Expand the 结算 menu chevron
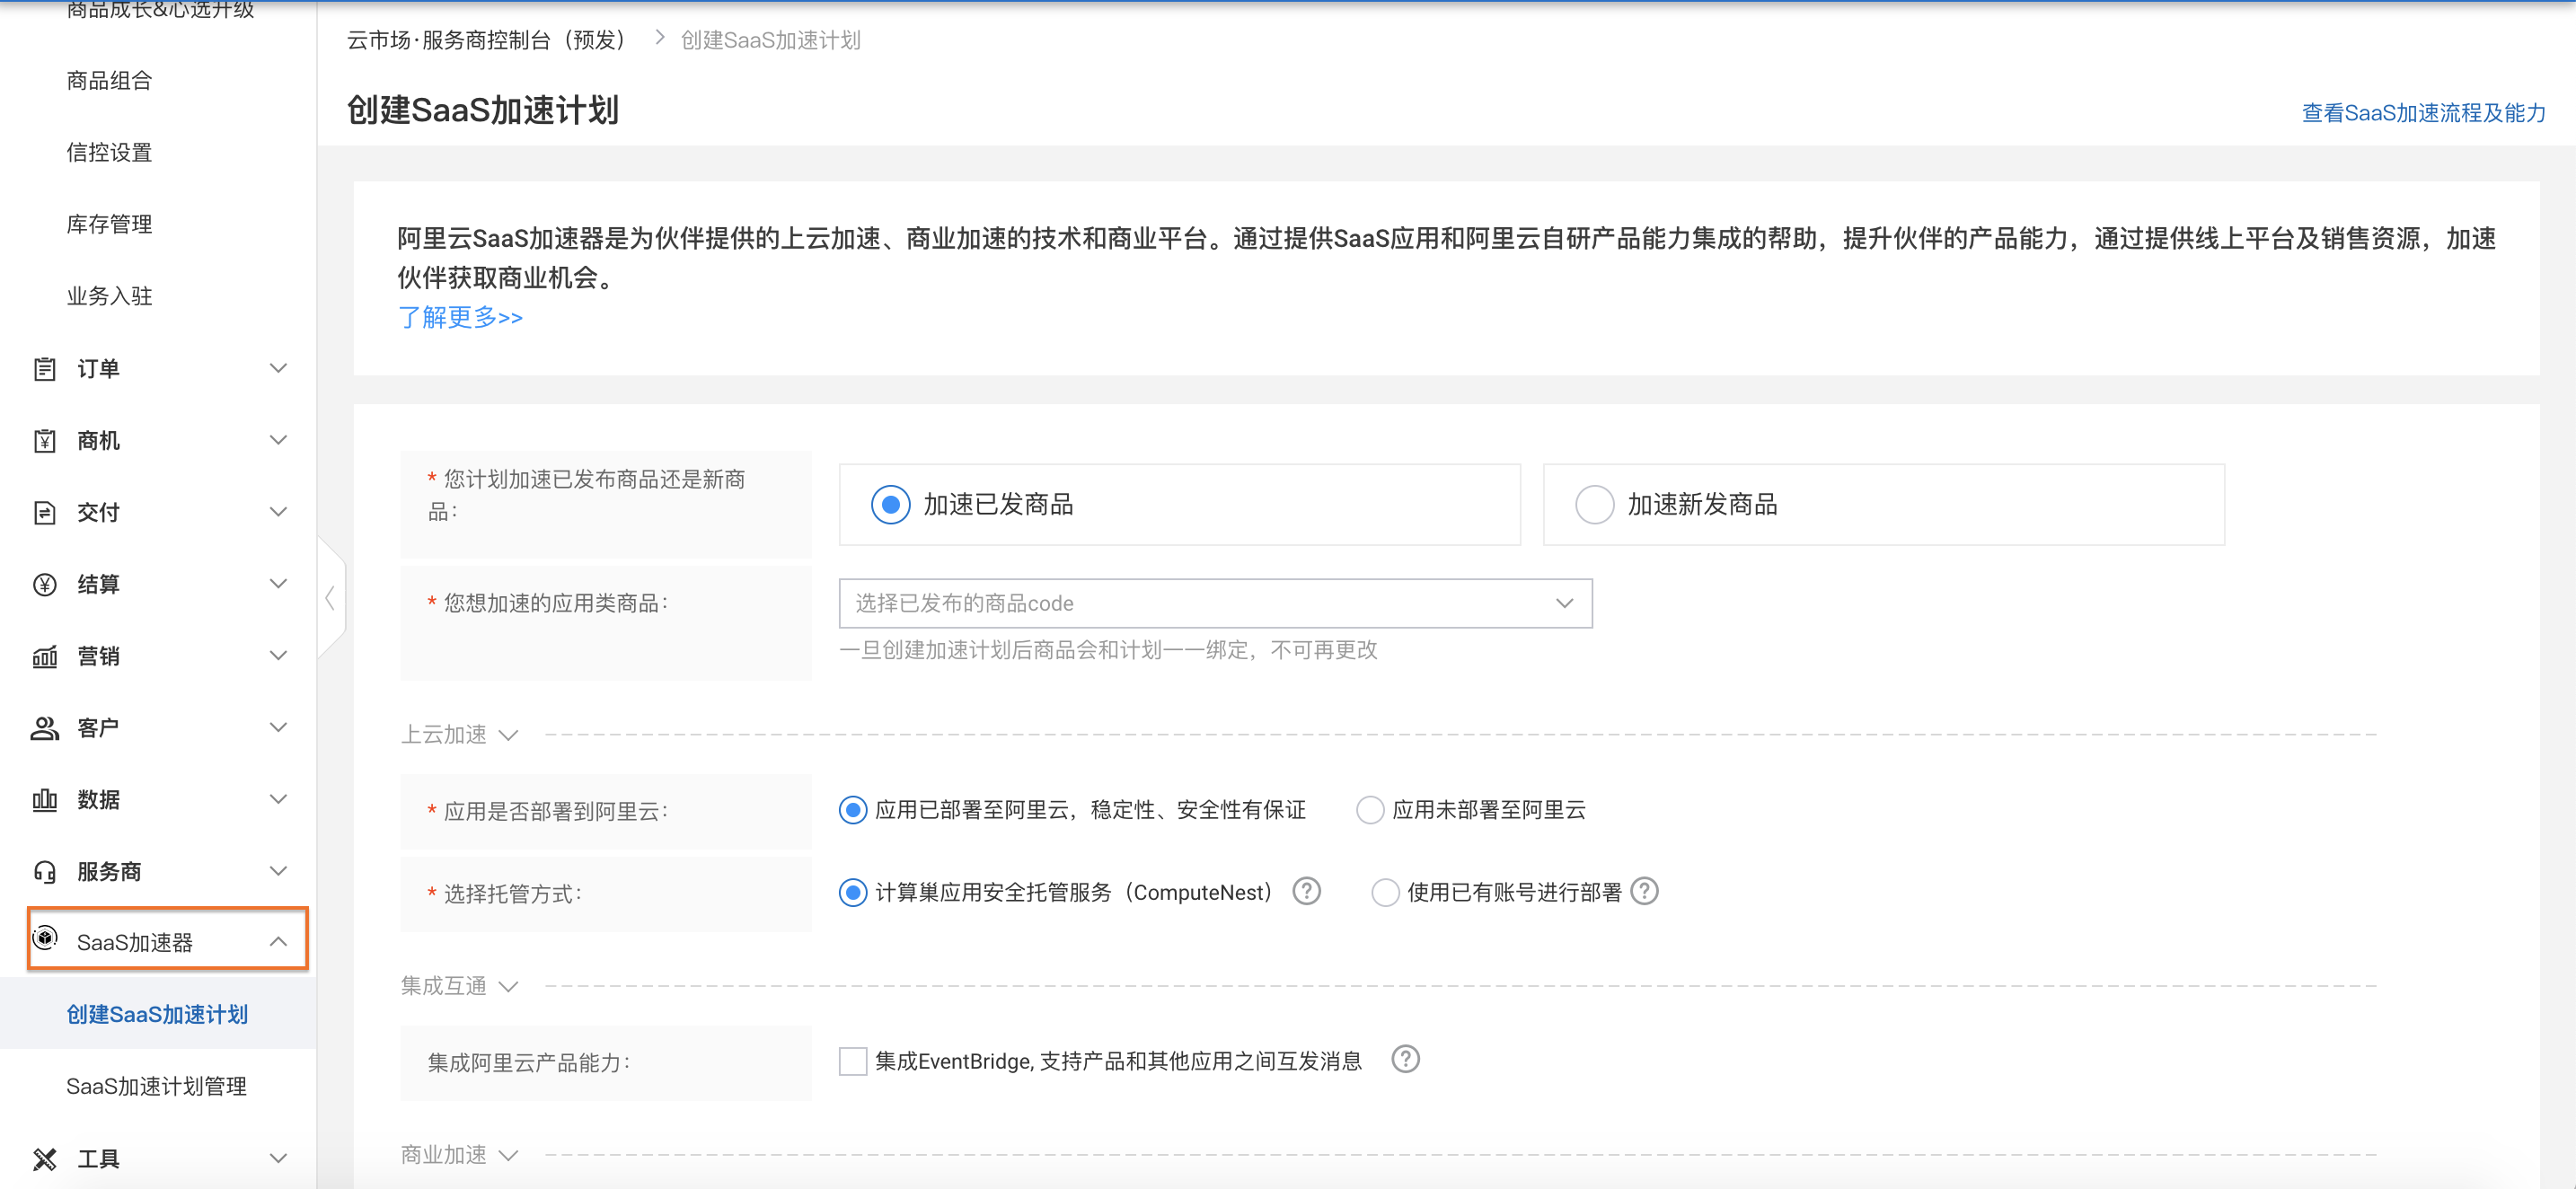This screenshot has width=2576, height=1189. tap(279, 585)
